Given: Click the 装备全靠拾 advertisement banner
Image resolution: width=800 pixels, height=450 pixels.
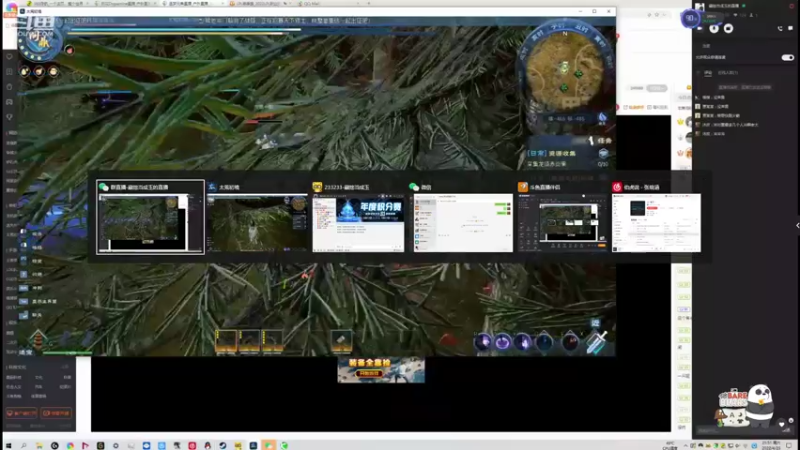Looking at the screenshot, I should [381, 369].
